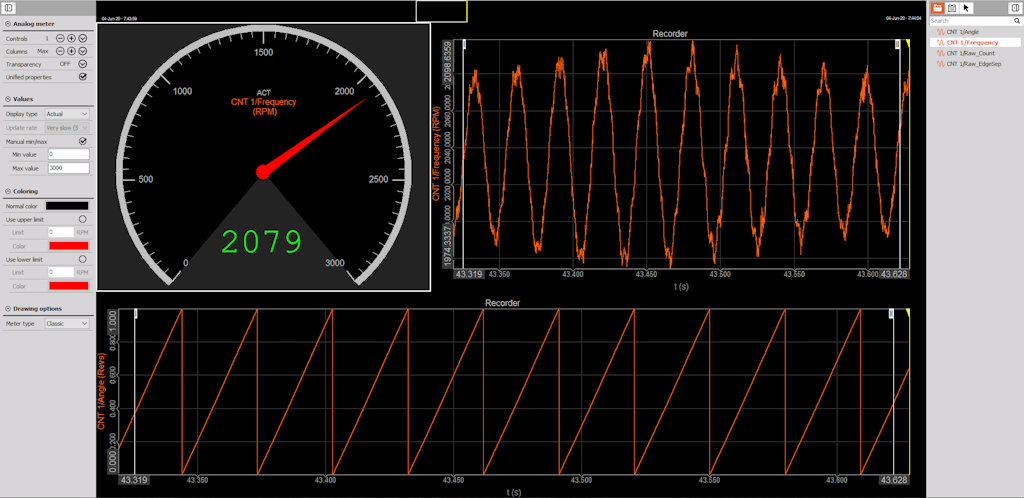This screenshot has width=1024, height=498.
Task: Click the CNT 1/Frequency label on gauge
Action: (263, 102)
